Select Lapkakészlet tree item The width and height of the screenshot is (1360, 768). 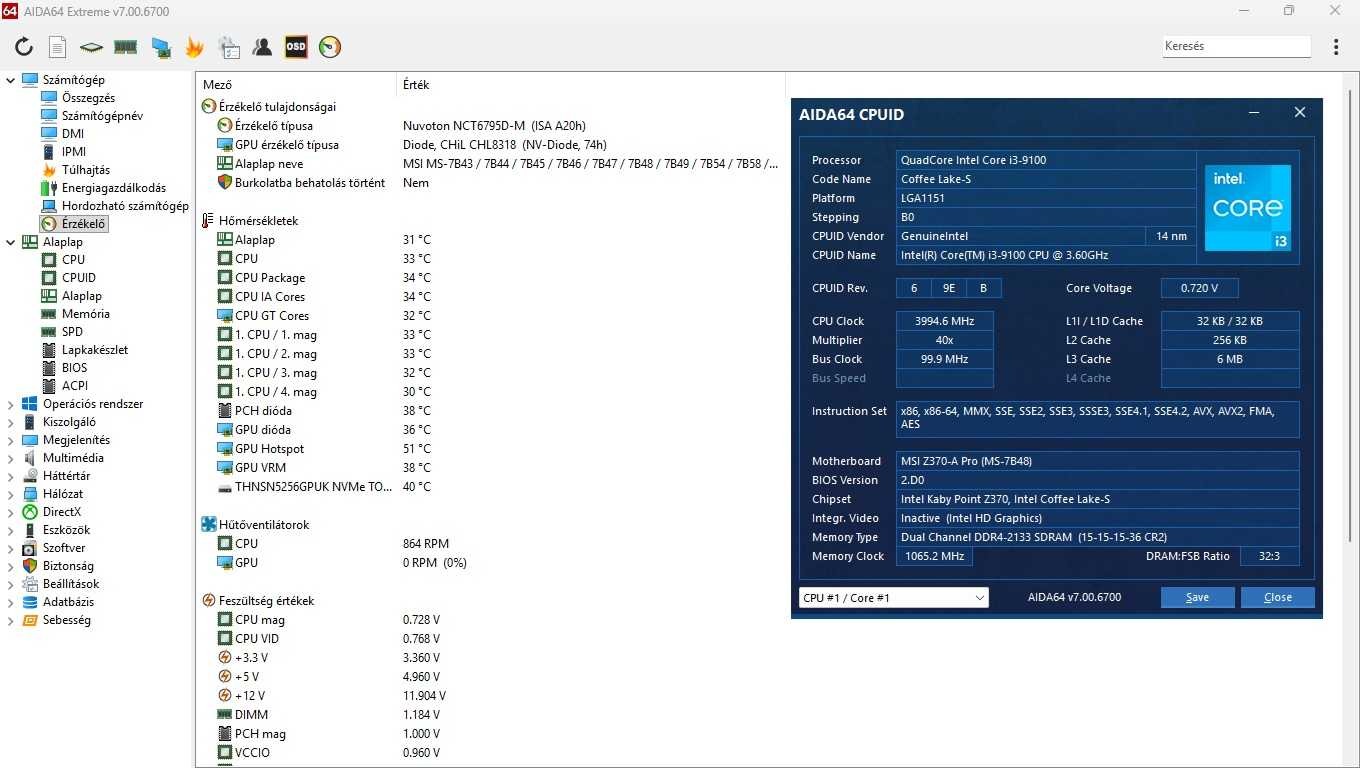[x=95, y=350]
